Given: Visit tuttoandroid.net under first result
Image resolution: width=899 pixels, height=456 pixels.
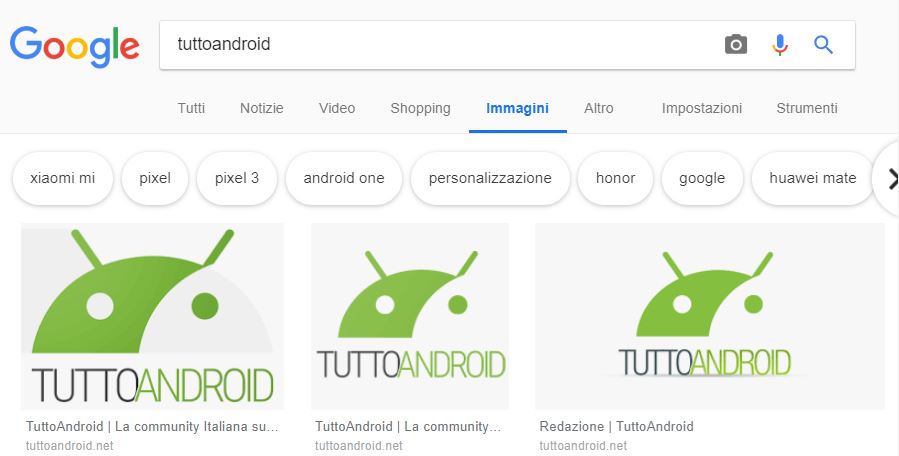Looking at the screenshot, I should [x=69, y=446].
